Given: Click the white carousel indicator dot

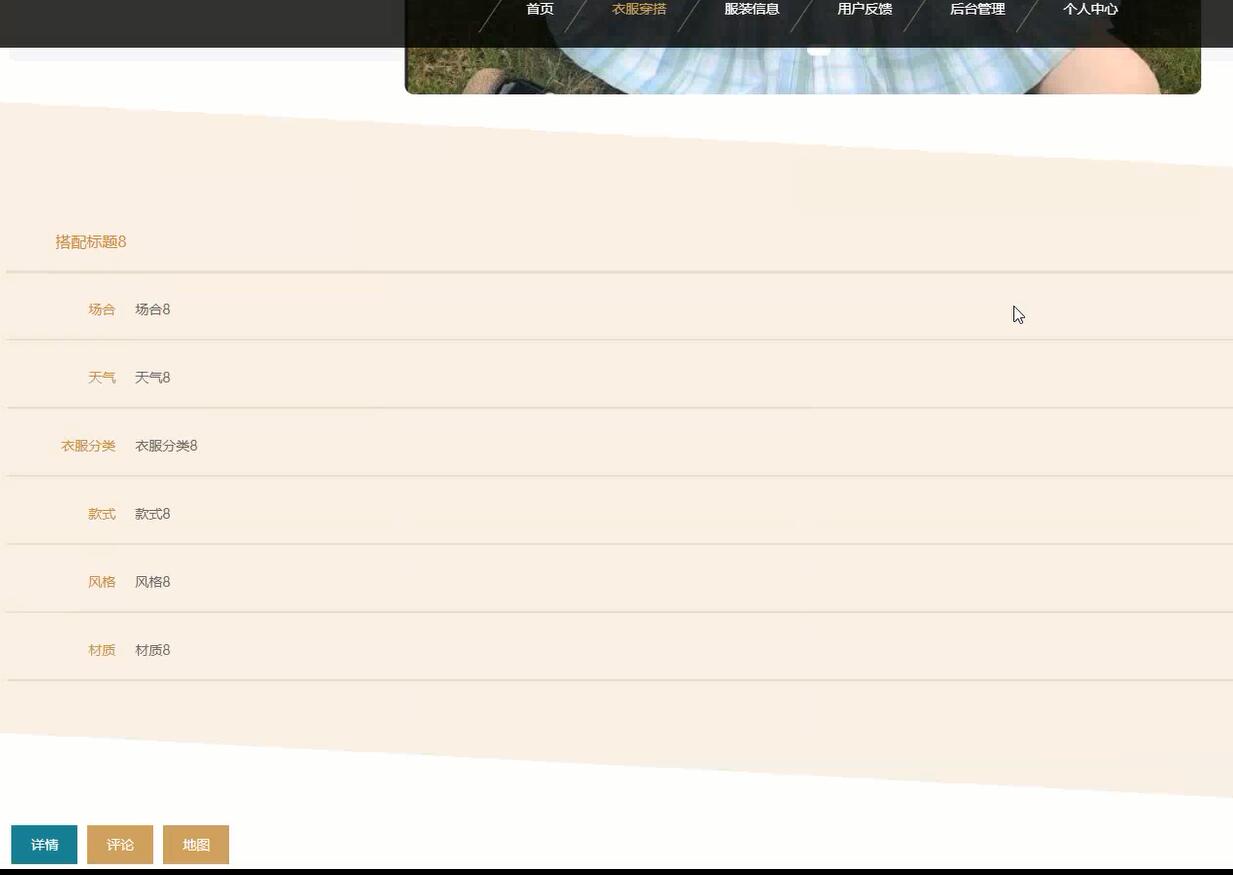Looking at the screenshot, I should click(819, 51).
